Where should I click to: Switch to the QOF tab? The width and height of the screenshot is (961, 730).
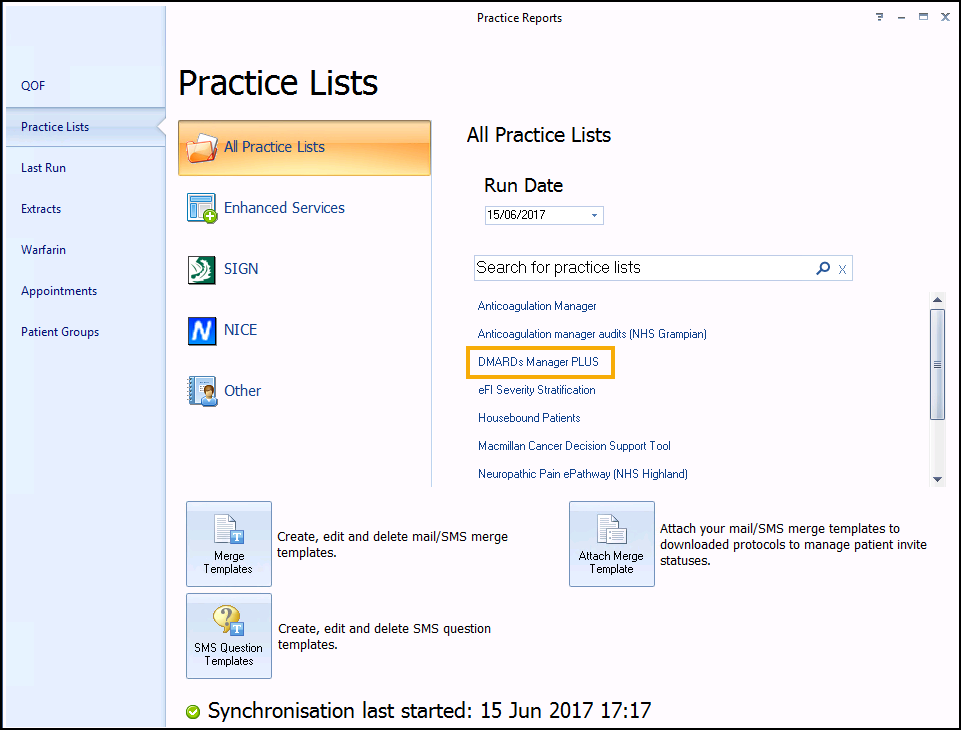(33, 86)
